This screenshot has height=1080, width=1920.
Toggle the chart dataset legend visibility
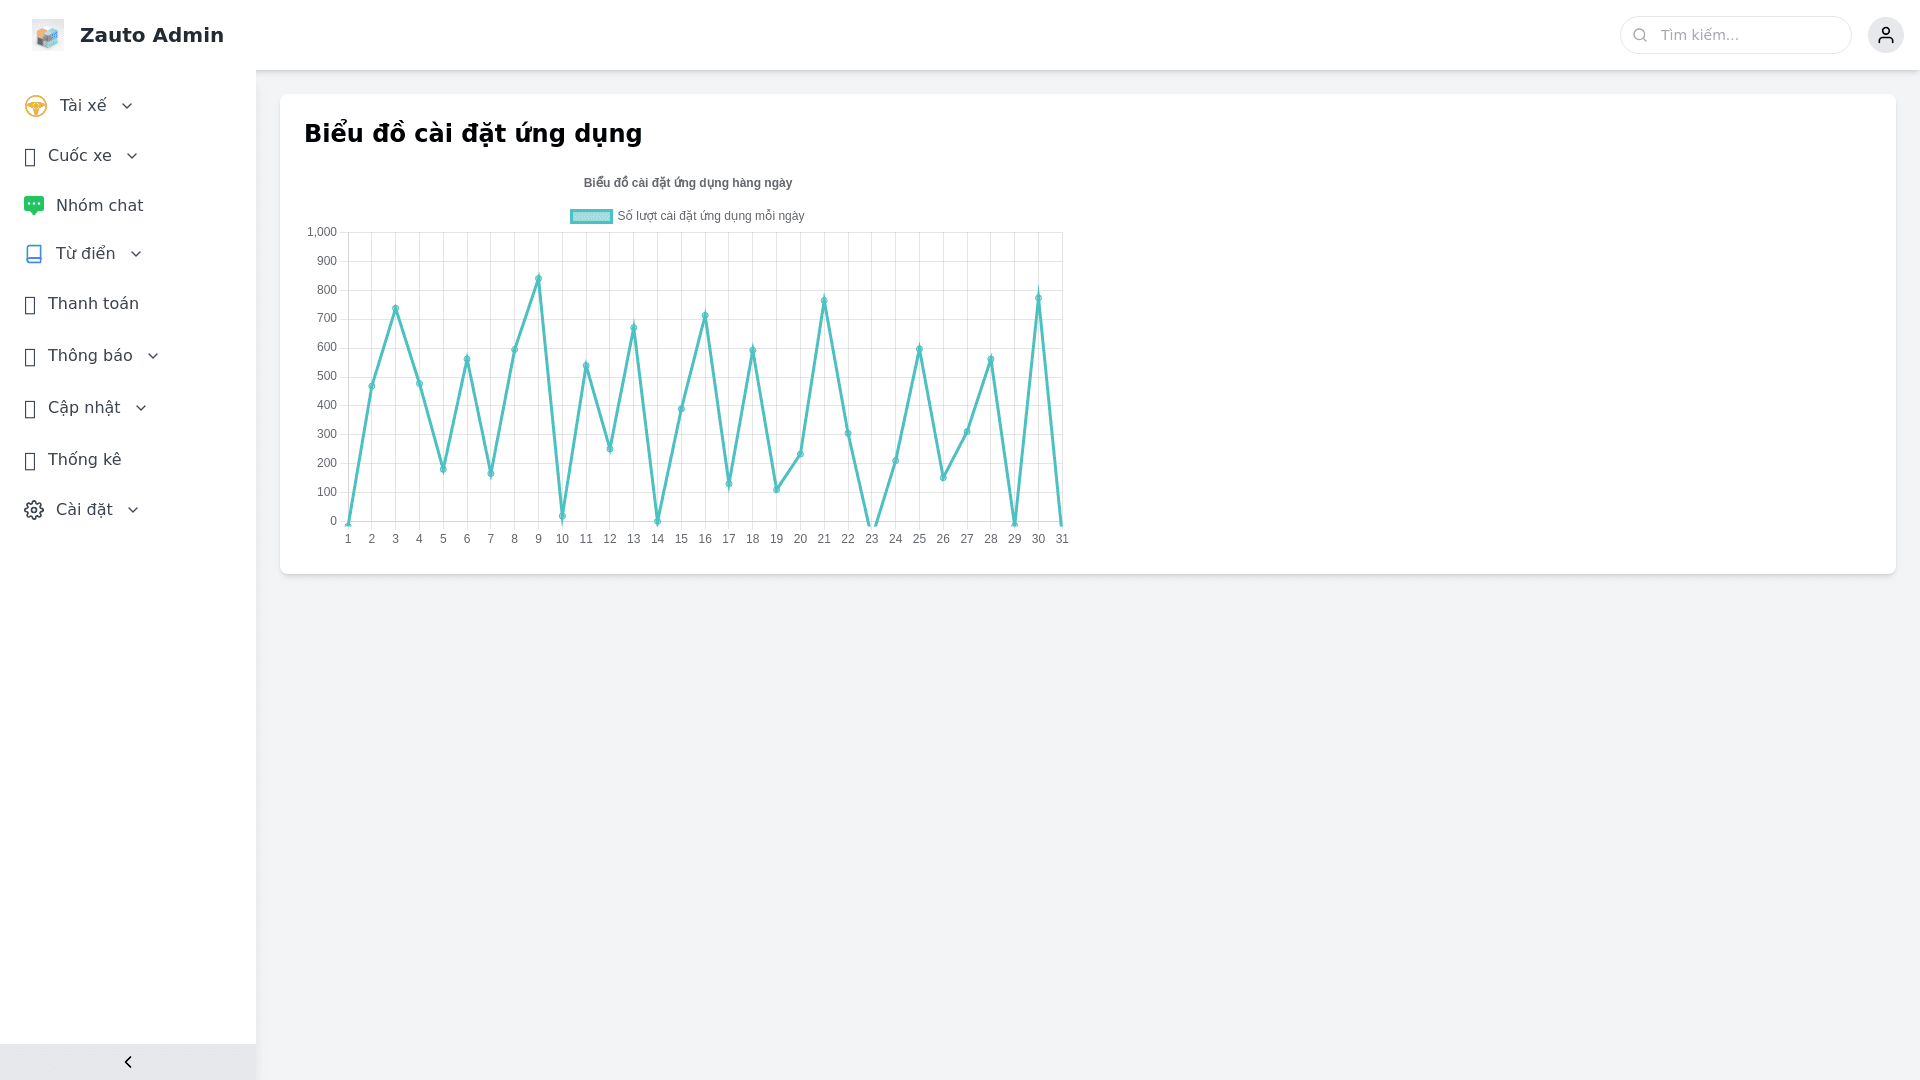[710, 216]
